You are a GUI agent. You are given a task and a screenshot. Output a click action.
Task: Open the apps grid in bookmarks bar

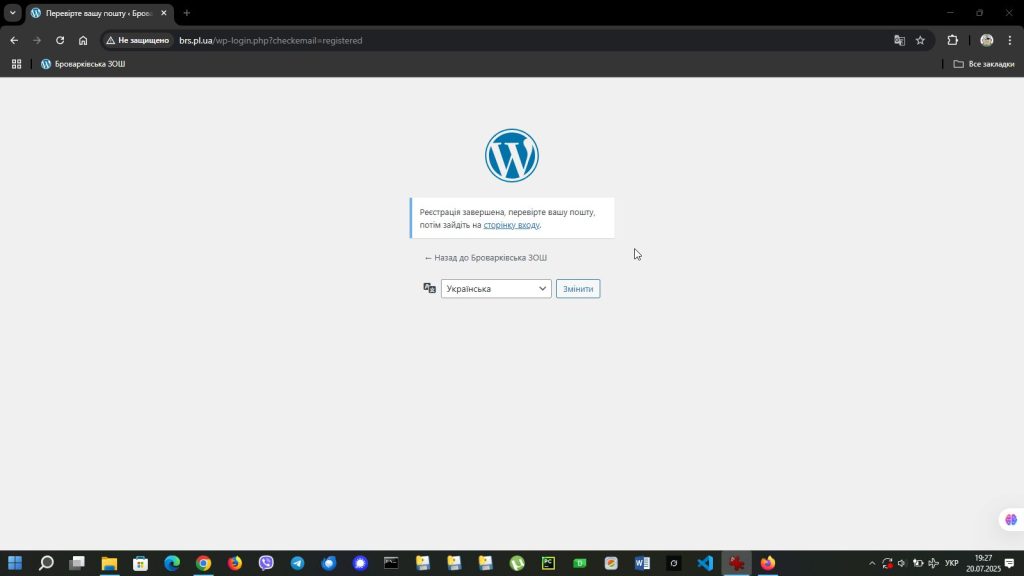click(16, 64)
